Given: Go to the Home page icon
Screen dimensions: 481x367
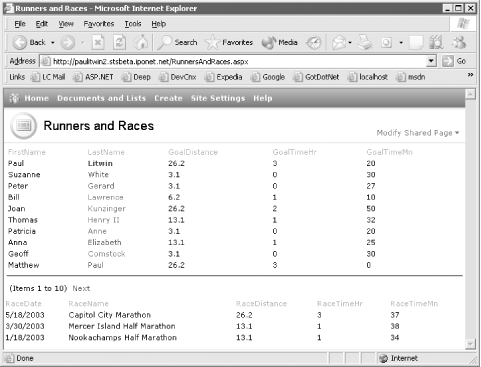Looking at the screenshot, I should 141,43.
